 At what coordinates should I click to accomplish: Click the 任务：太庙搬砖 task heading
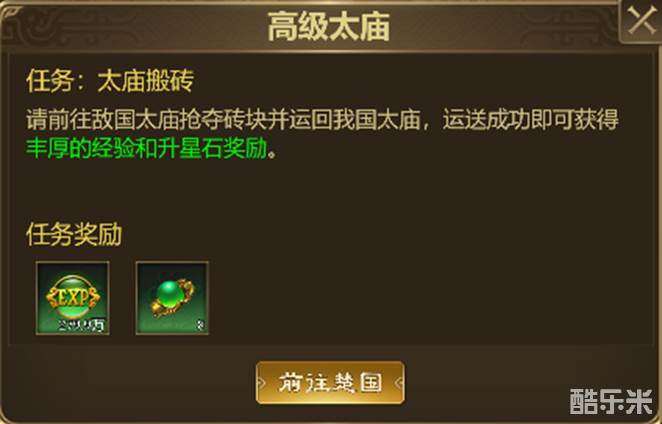110,81
